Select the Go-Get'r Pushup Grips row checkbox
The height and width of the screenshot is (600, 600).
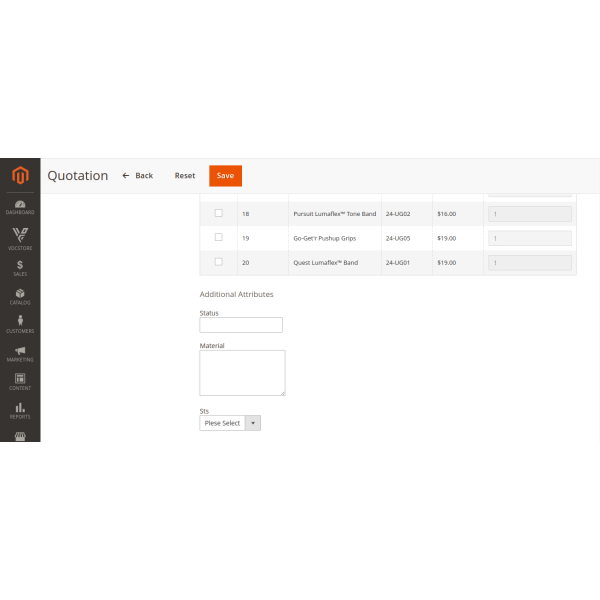pos(219,238)
